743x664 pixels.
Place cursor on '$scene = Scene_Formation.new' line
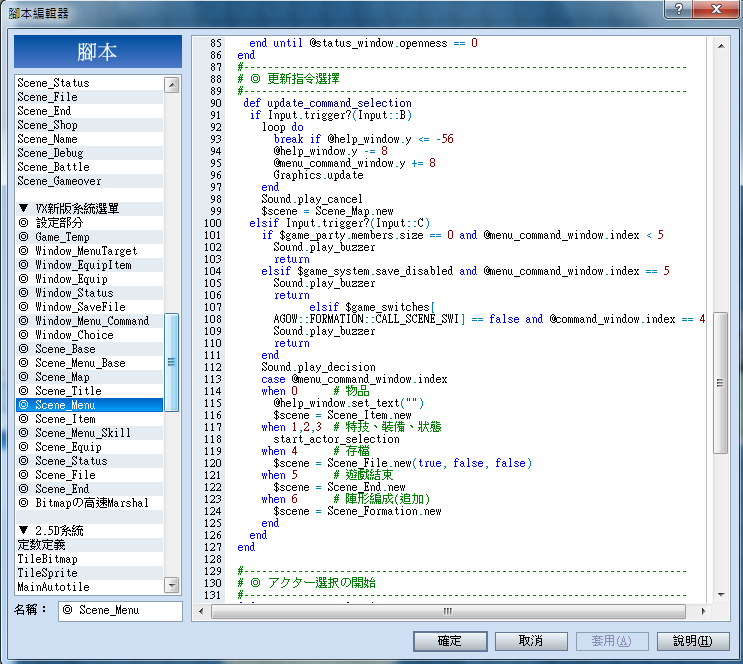click(x=357, y=511)
